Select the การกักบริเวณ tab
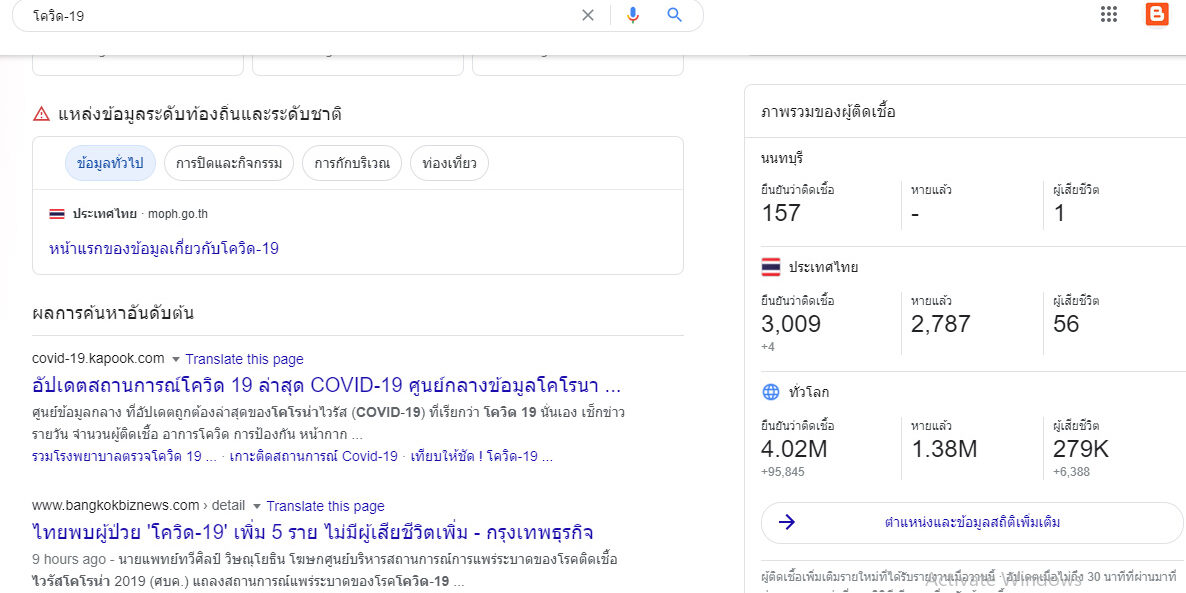Image resolution: width=1186 pixels, height=593 pixels. (x=351, y=163)
